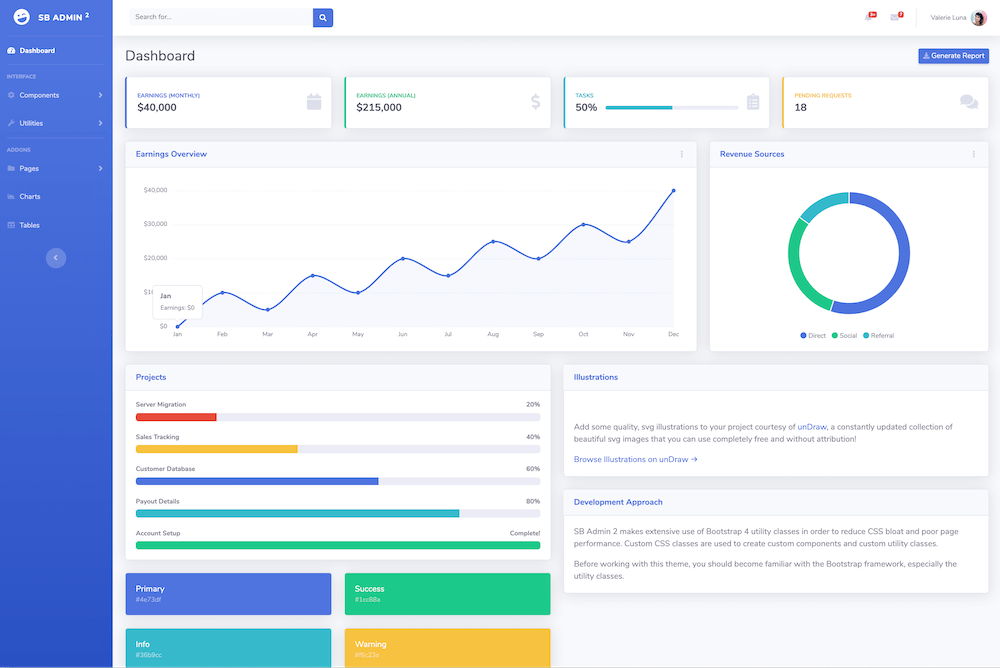Viewport: 1000px width, 668px height.
Task: Open the Revenue Sources options menu
Action: [973, 154]
